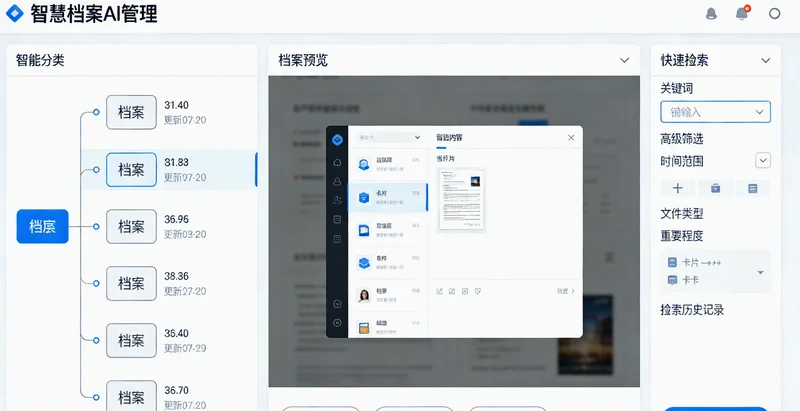Click checkmark box icon in popup footer
Viewport: 800px width, 411px height.
click(x=465, y=291)
